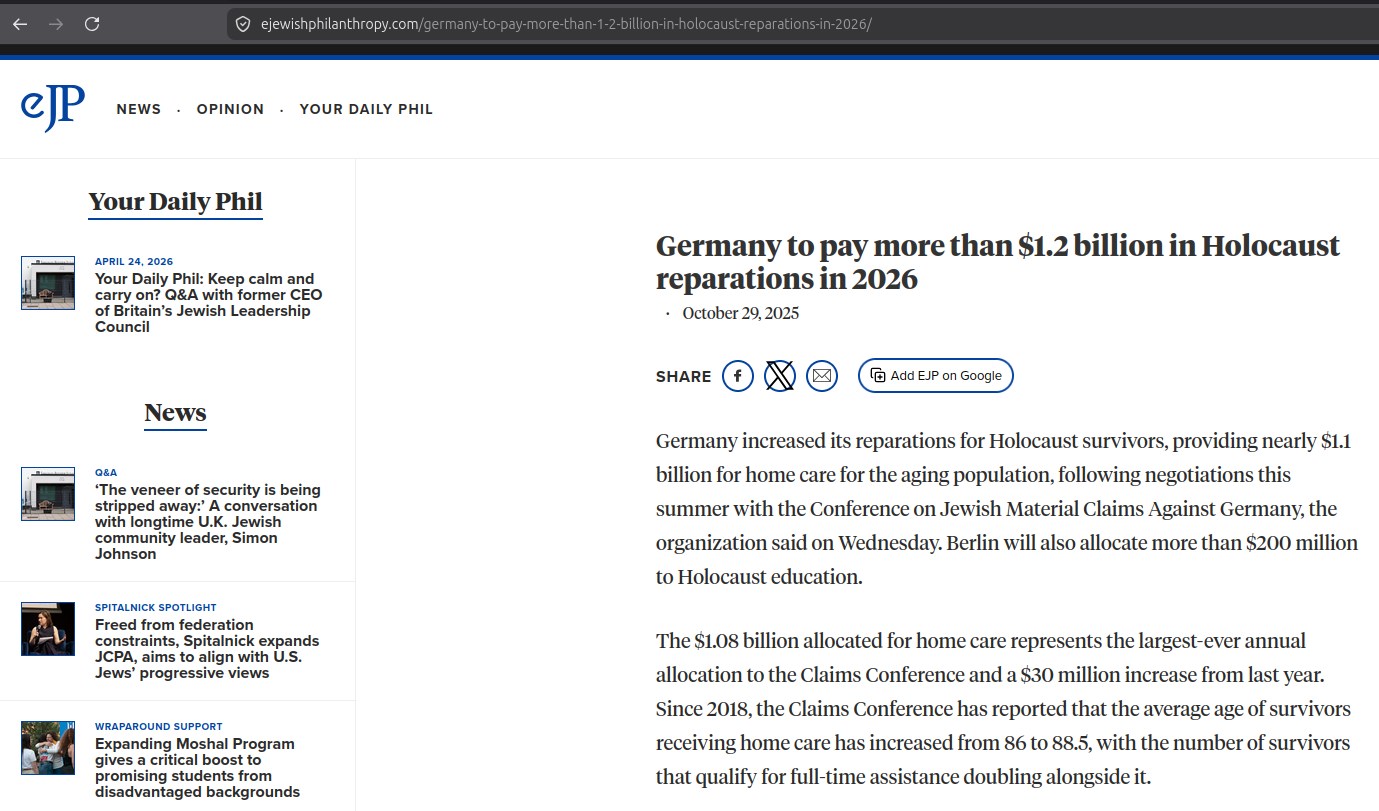Reload the page with the refresh icon
This screenshot has height=811, width=1379.
pos(92,24)
